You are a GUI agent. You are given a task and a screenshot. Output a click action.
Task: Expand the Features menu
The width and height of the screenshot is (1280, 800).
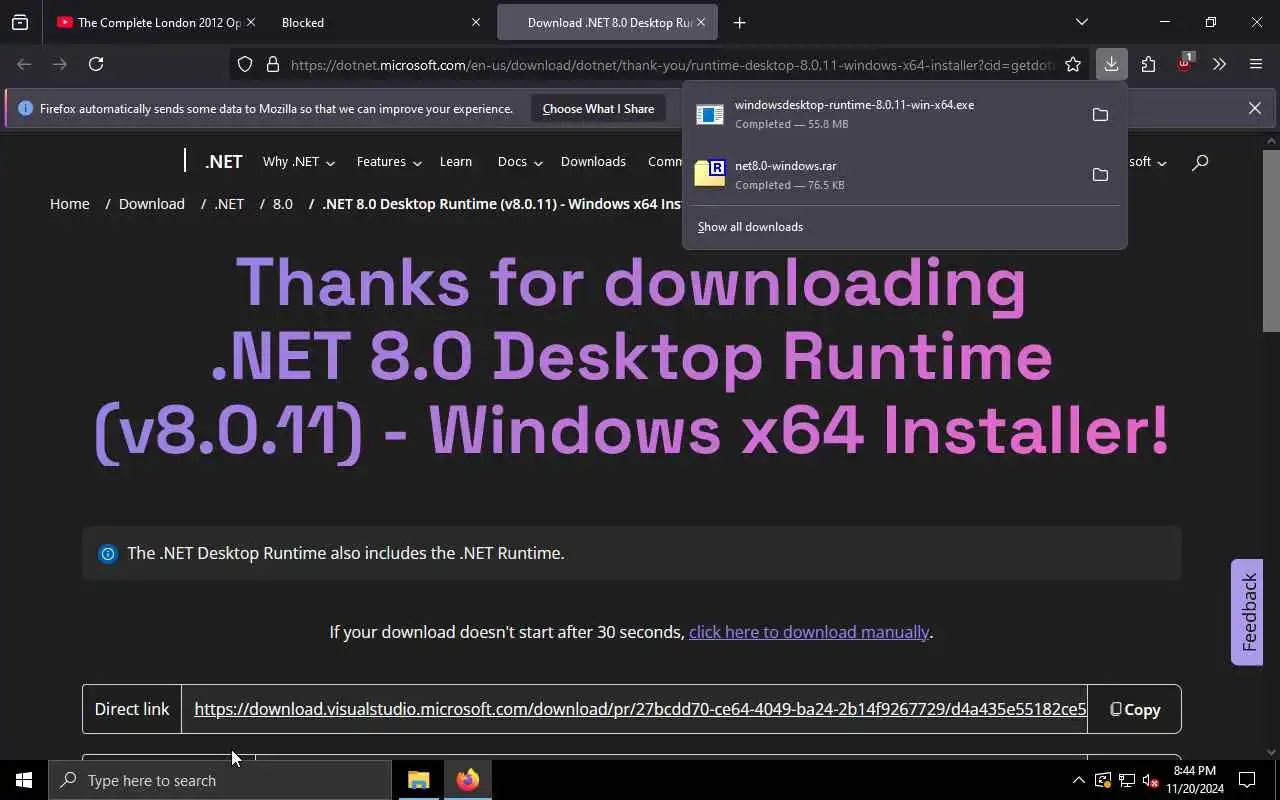coord(389,162)
